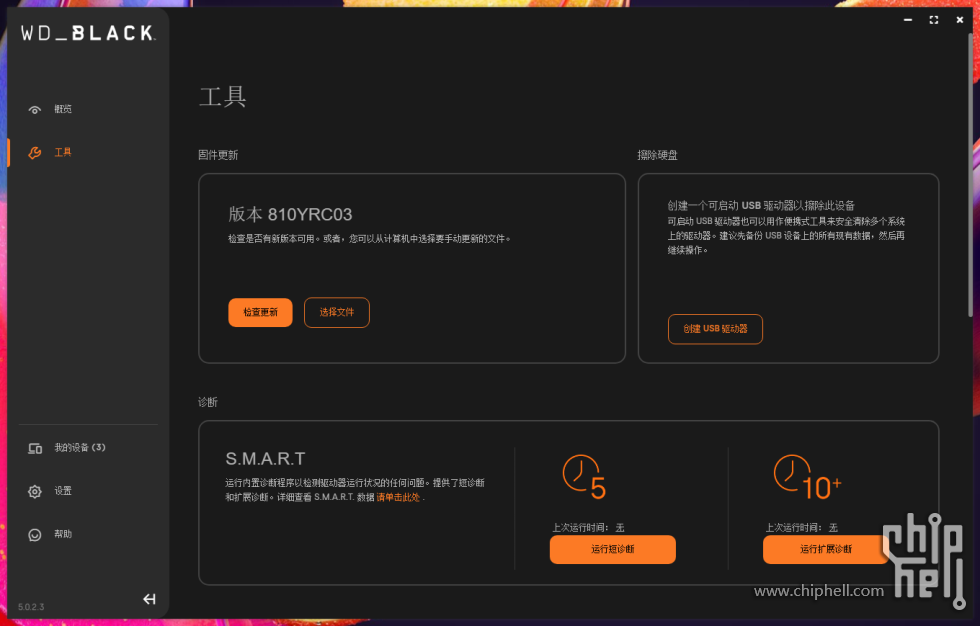The image size is (980, 626).
Task: Start 运行短诊断 short diagnostic
Action: click(612, 549)
